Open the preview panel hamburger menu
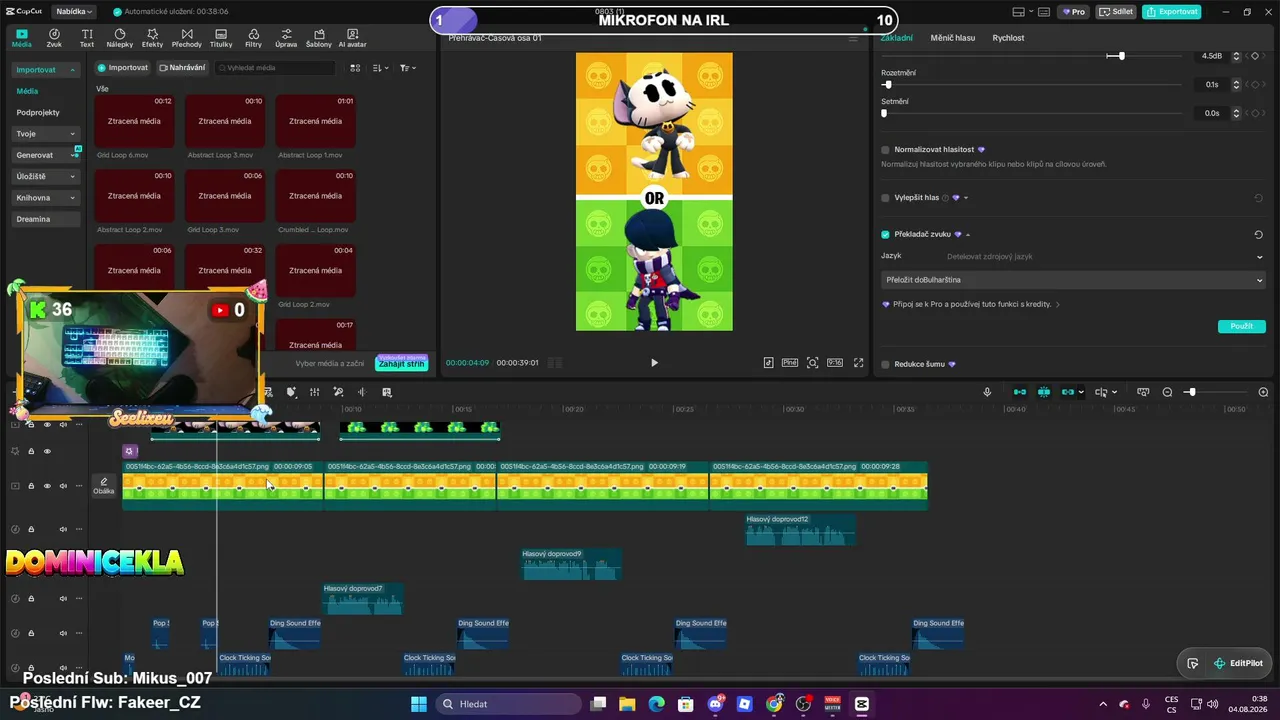Screen dimensions: 1280x720 tap(853, 38)
